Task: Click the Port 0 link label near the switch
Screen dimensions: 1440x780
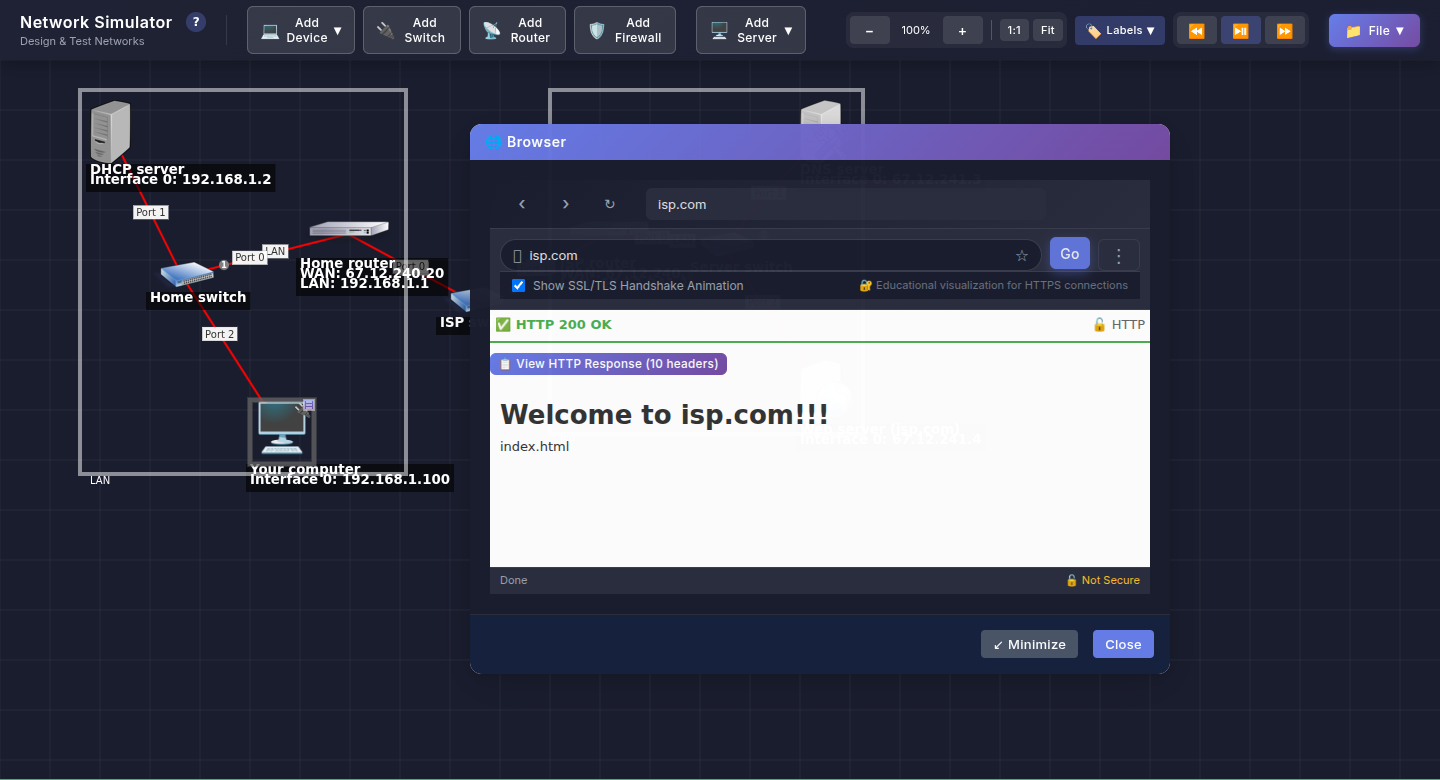Action: 250,257
